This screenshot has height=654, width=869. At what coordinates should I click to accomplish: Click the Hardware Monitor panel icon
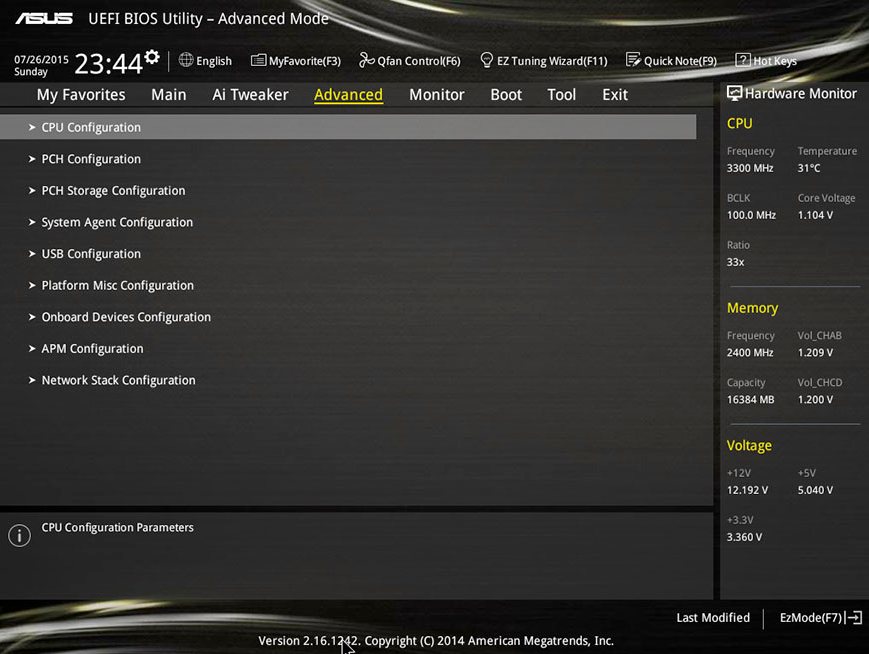736,93
